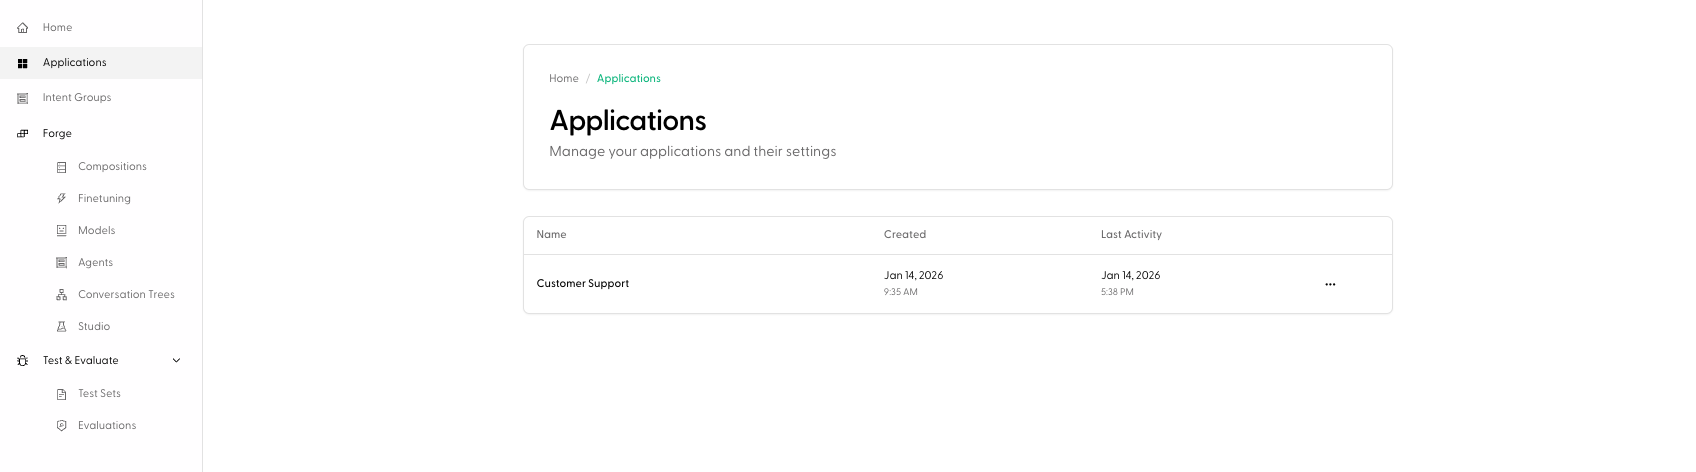Viewport: 1696px width, 472px height.
Task: Click the Forge icon in sidebar
Action: [22, 133]
